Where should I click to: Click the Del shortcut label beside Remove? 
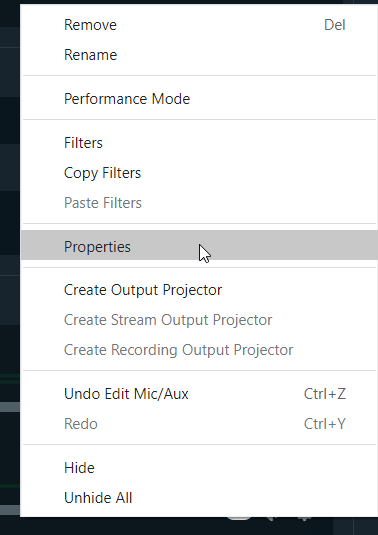335,25
